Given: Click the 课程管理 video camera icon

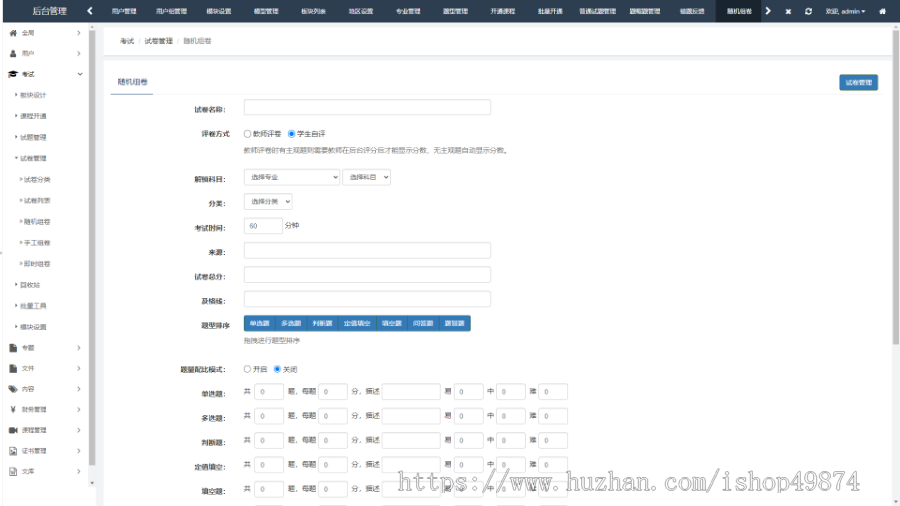Looking at the screenshot, I should (x=13, y=430).
